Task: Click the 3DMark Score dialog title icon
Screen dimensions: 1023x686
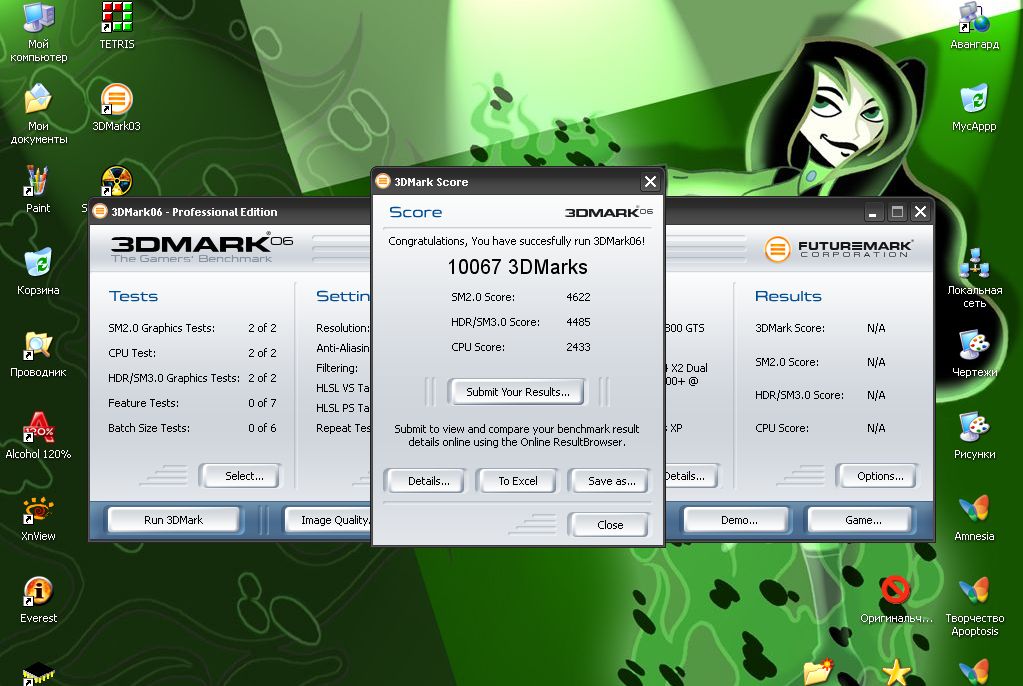Action: tap(383, 181)
